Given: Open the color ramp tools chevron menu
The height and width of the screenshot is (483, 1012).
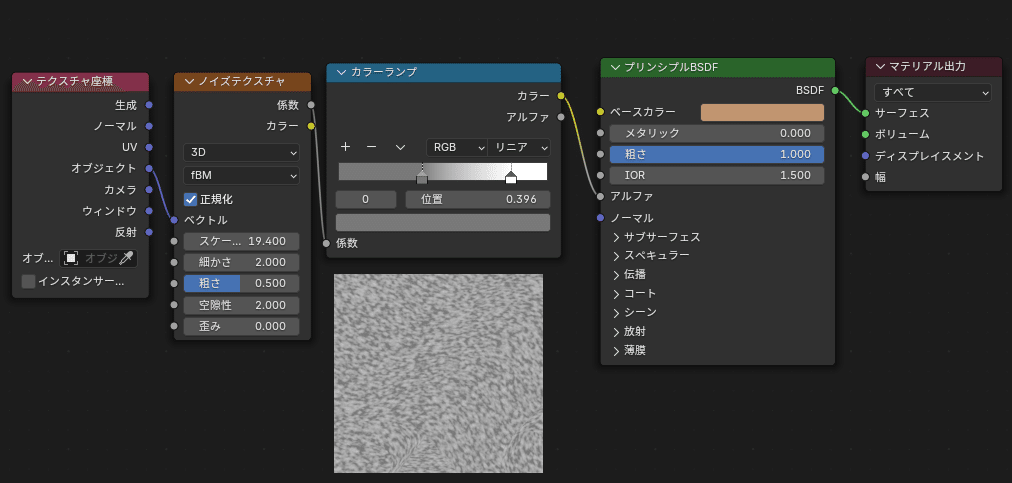Looking at the screenshot, I should click(400, 147).
